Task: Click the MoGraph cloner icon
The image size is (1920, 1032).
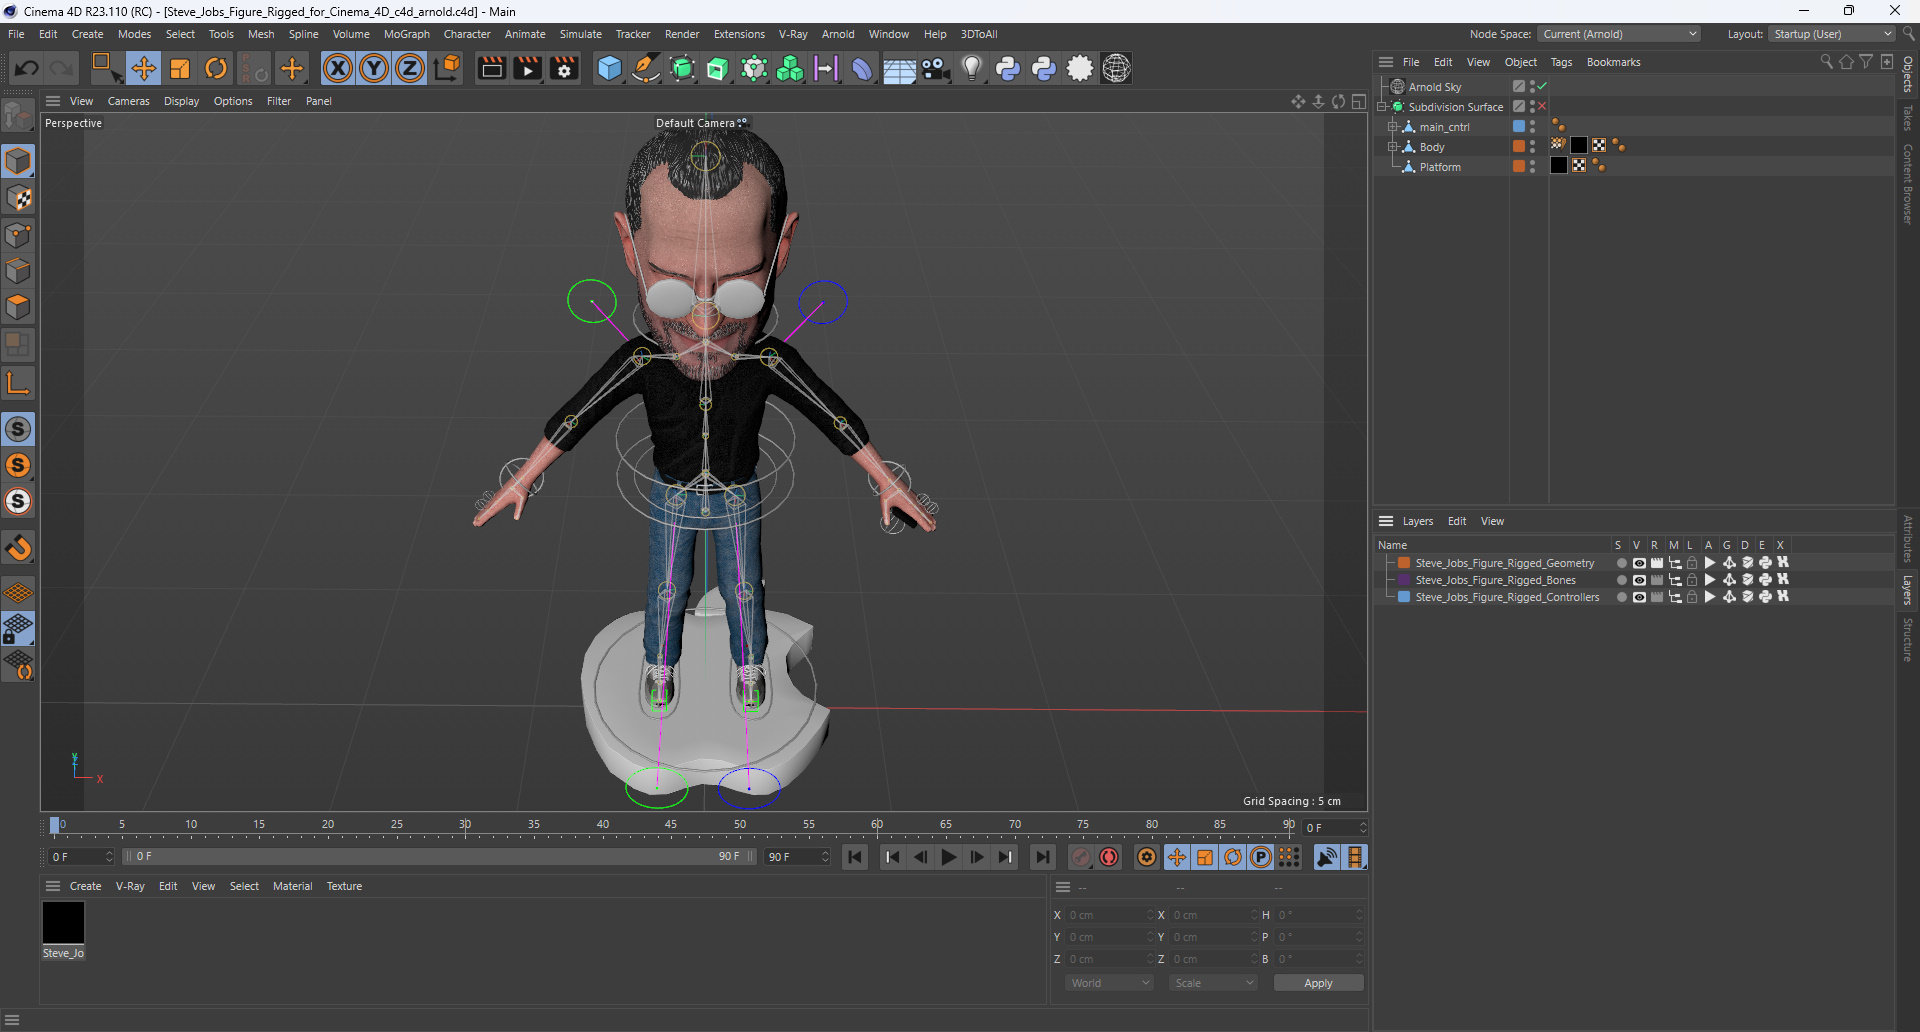Action: pyautogui.click(x=790, y=68)
